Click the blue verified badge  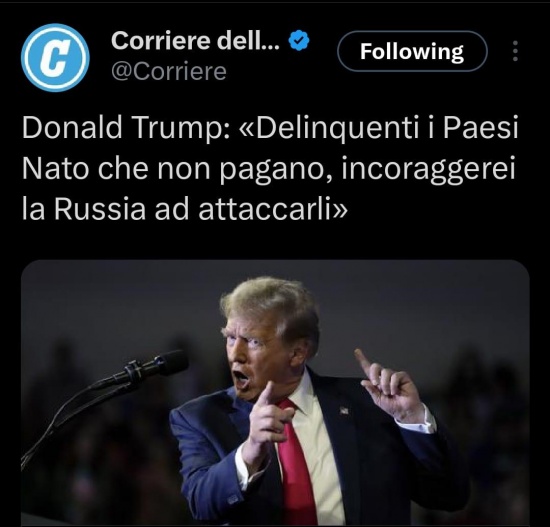point(299,41)
